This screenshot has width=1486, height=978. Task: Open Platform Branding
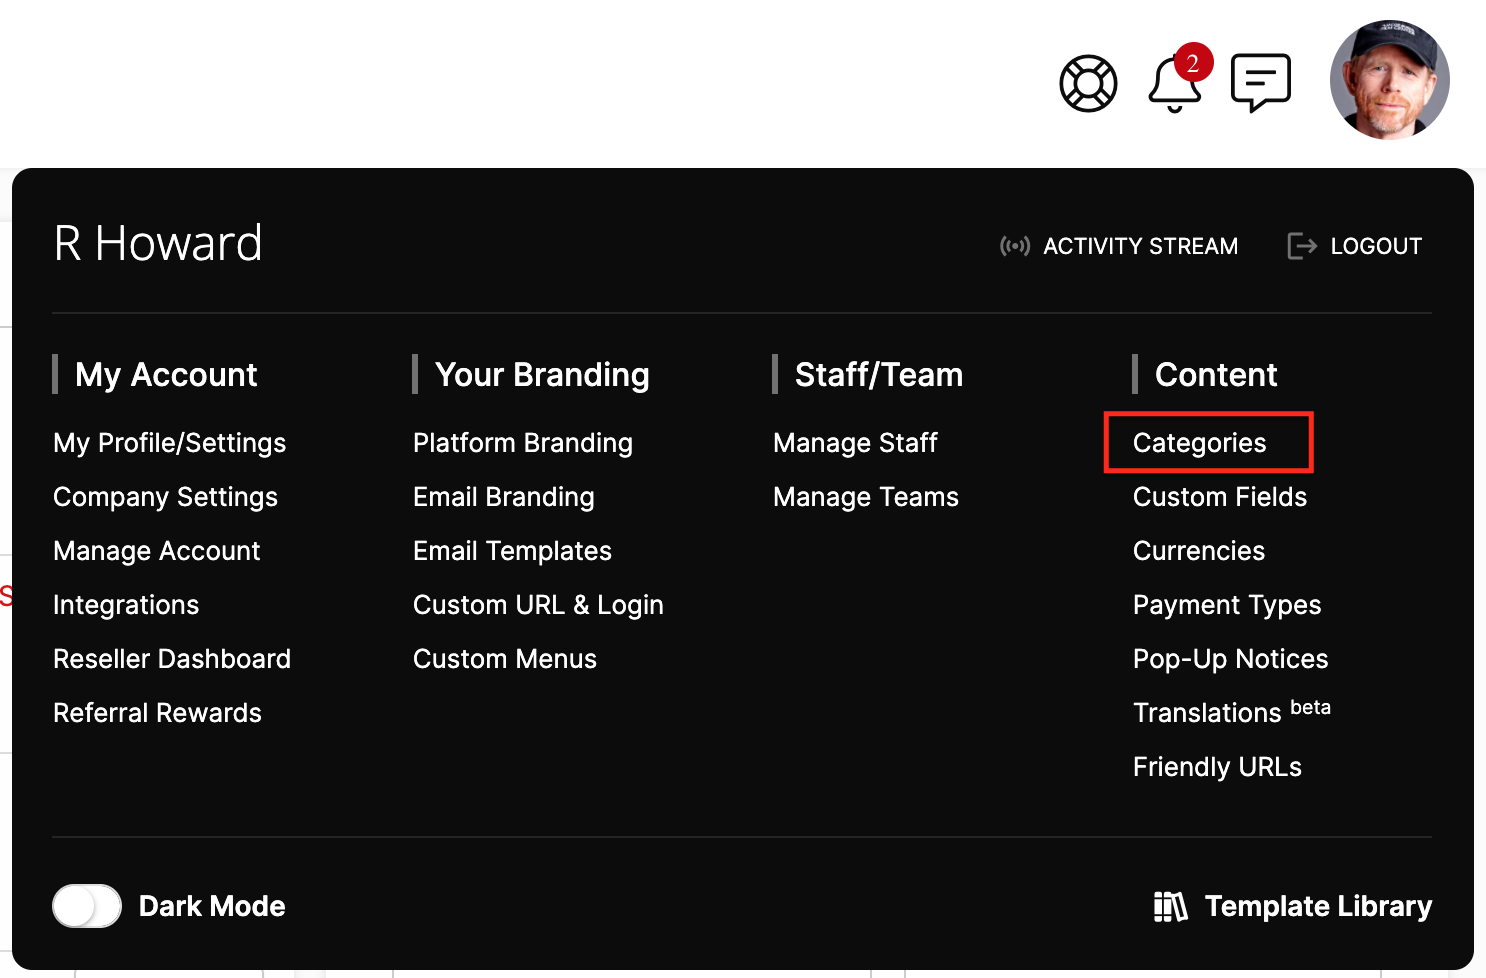(523, 443)
